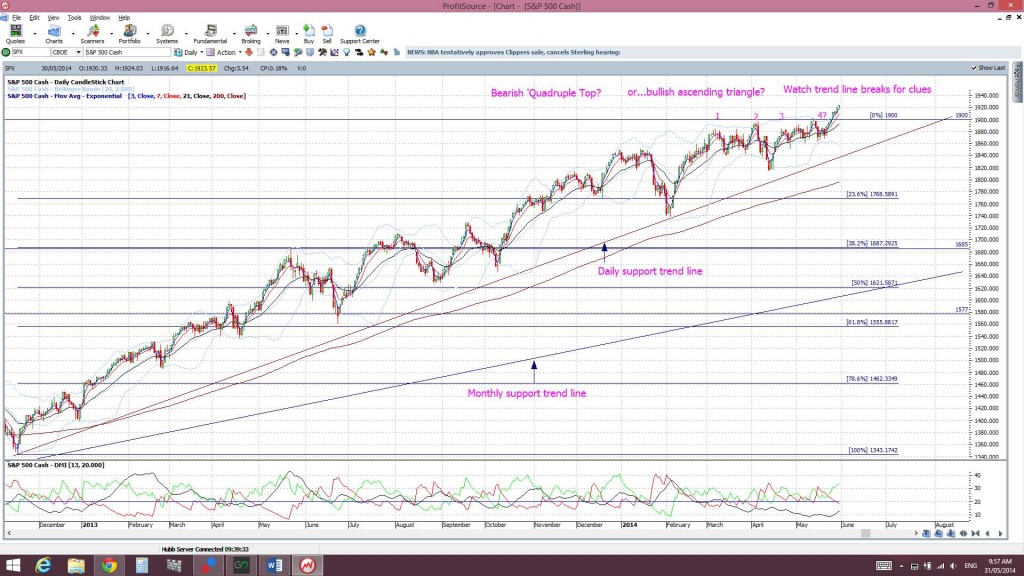
Task: Click the volume icon in system tray
Action: [953, 566]
